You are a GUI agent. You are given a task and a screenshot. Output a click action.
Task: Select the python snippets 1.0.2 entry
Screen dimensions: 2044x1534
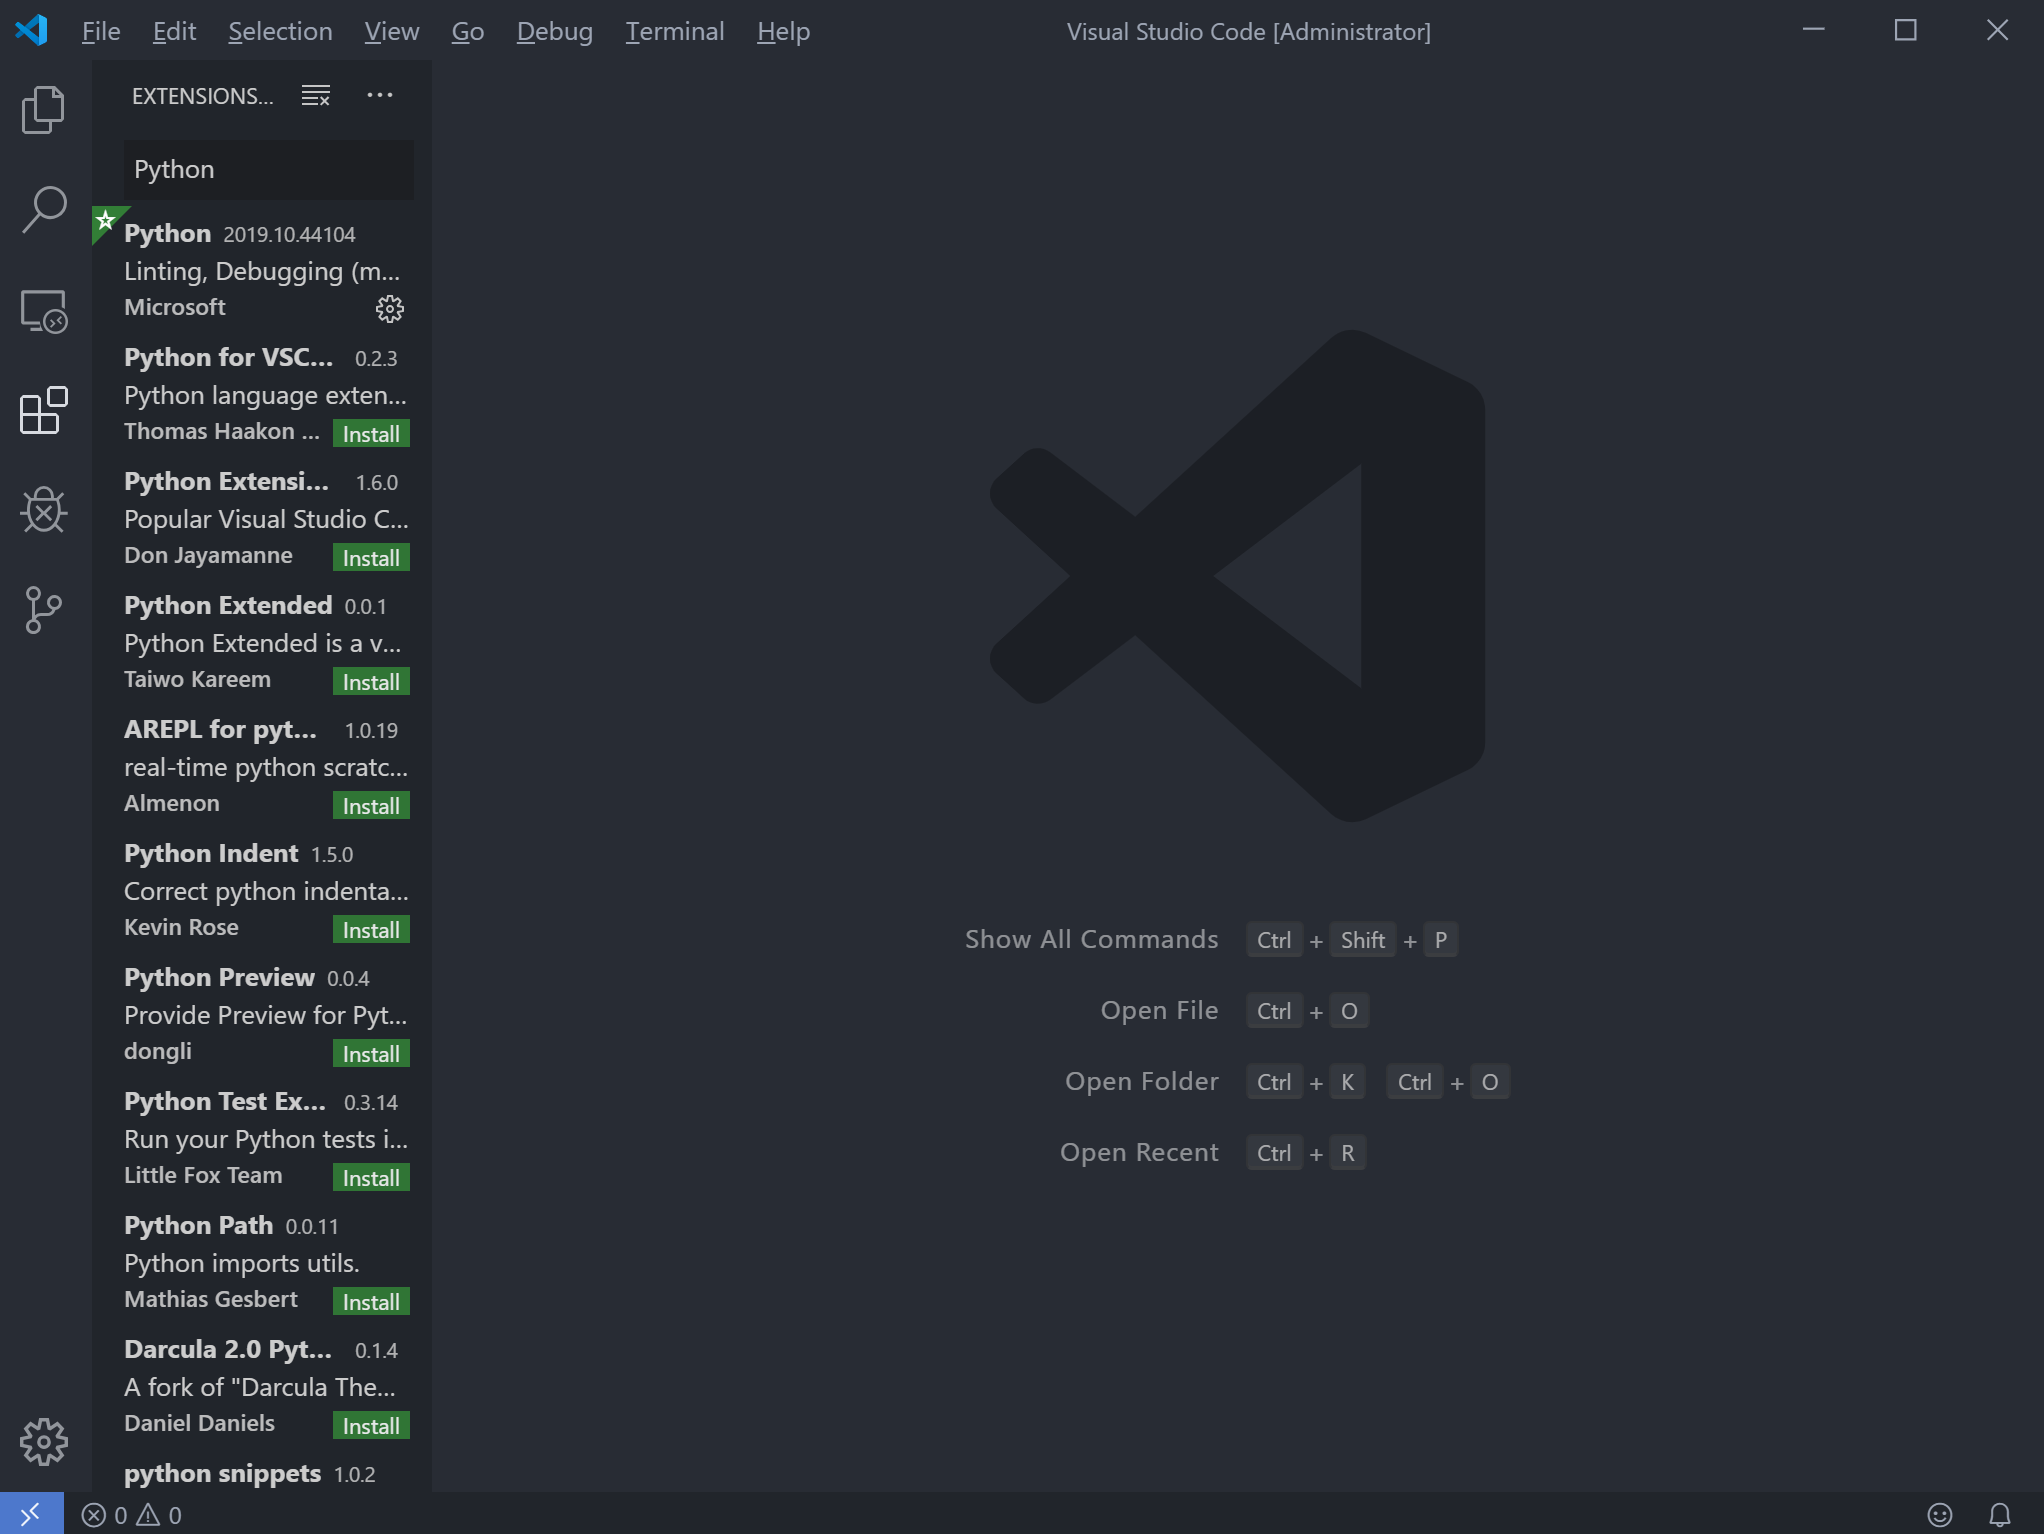point(262,1474)
